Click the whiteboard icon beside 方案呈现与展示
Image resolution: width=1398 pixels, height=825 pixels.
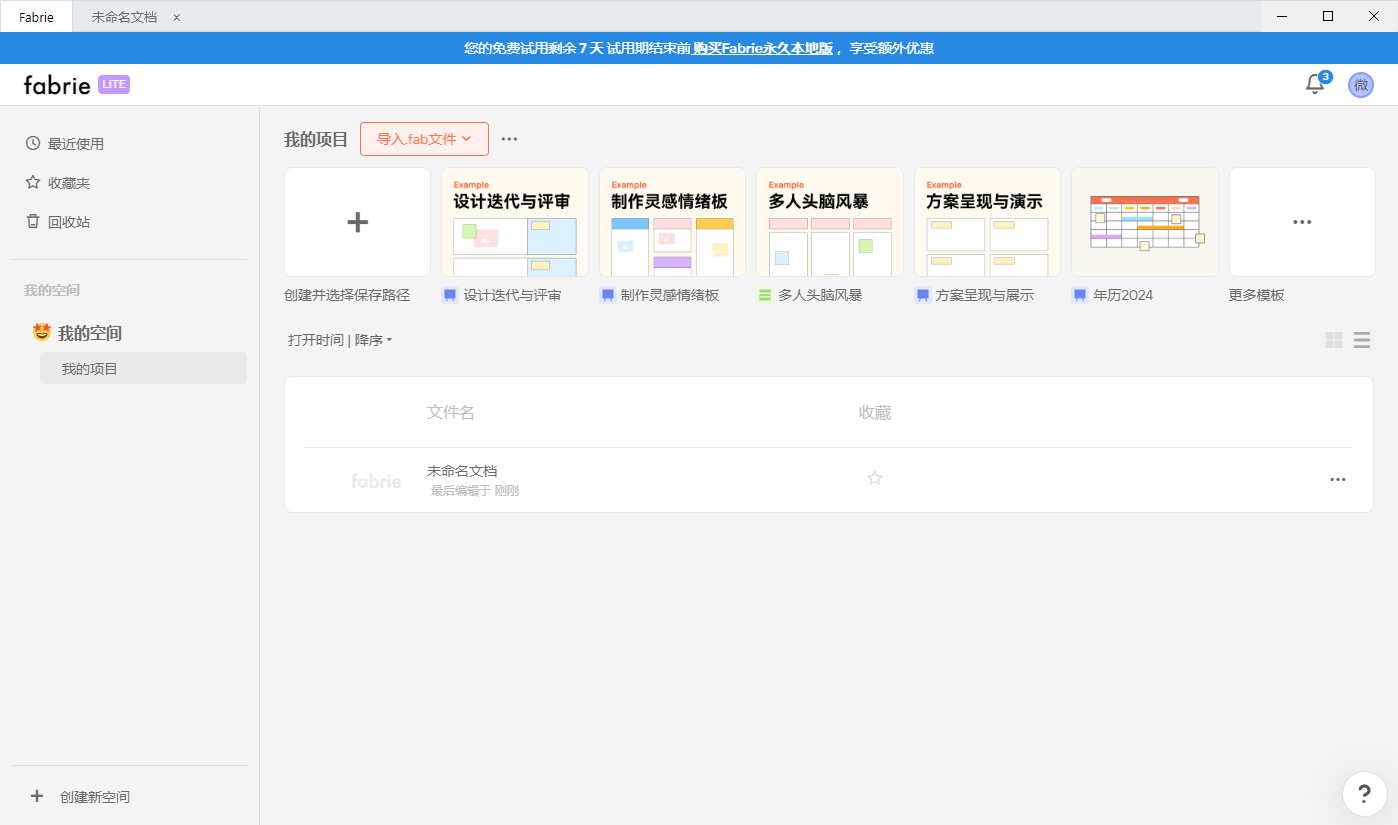coord(922,295)
